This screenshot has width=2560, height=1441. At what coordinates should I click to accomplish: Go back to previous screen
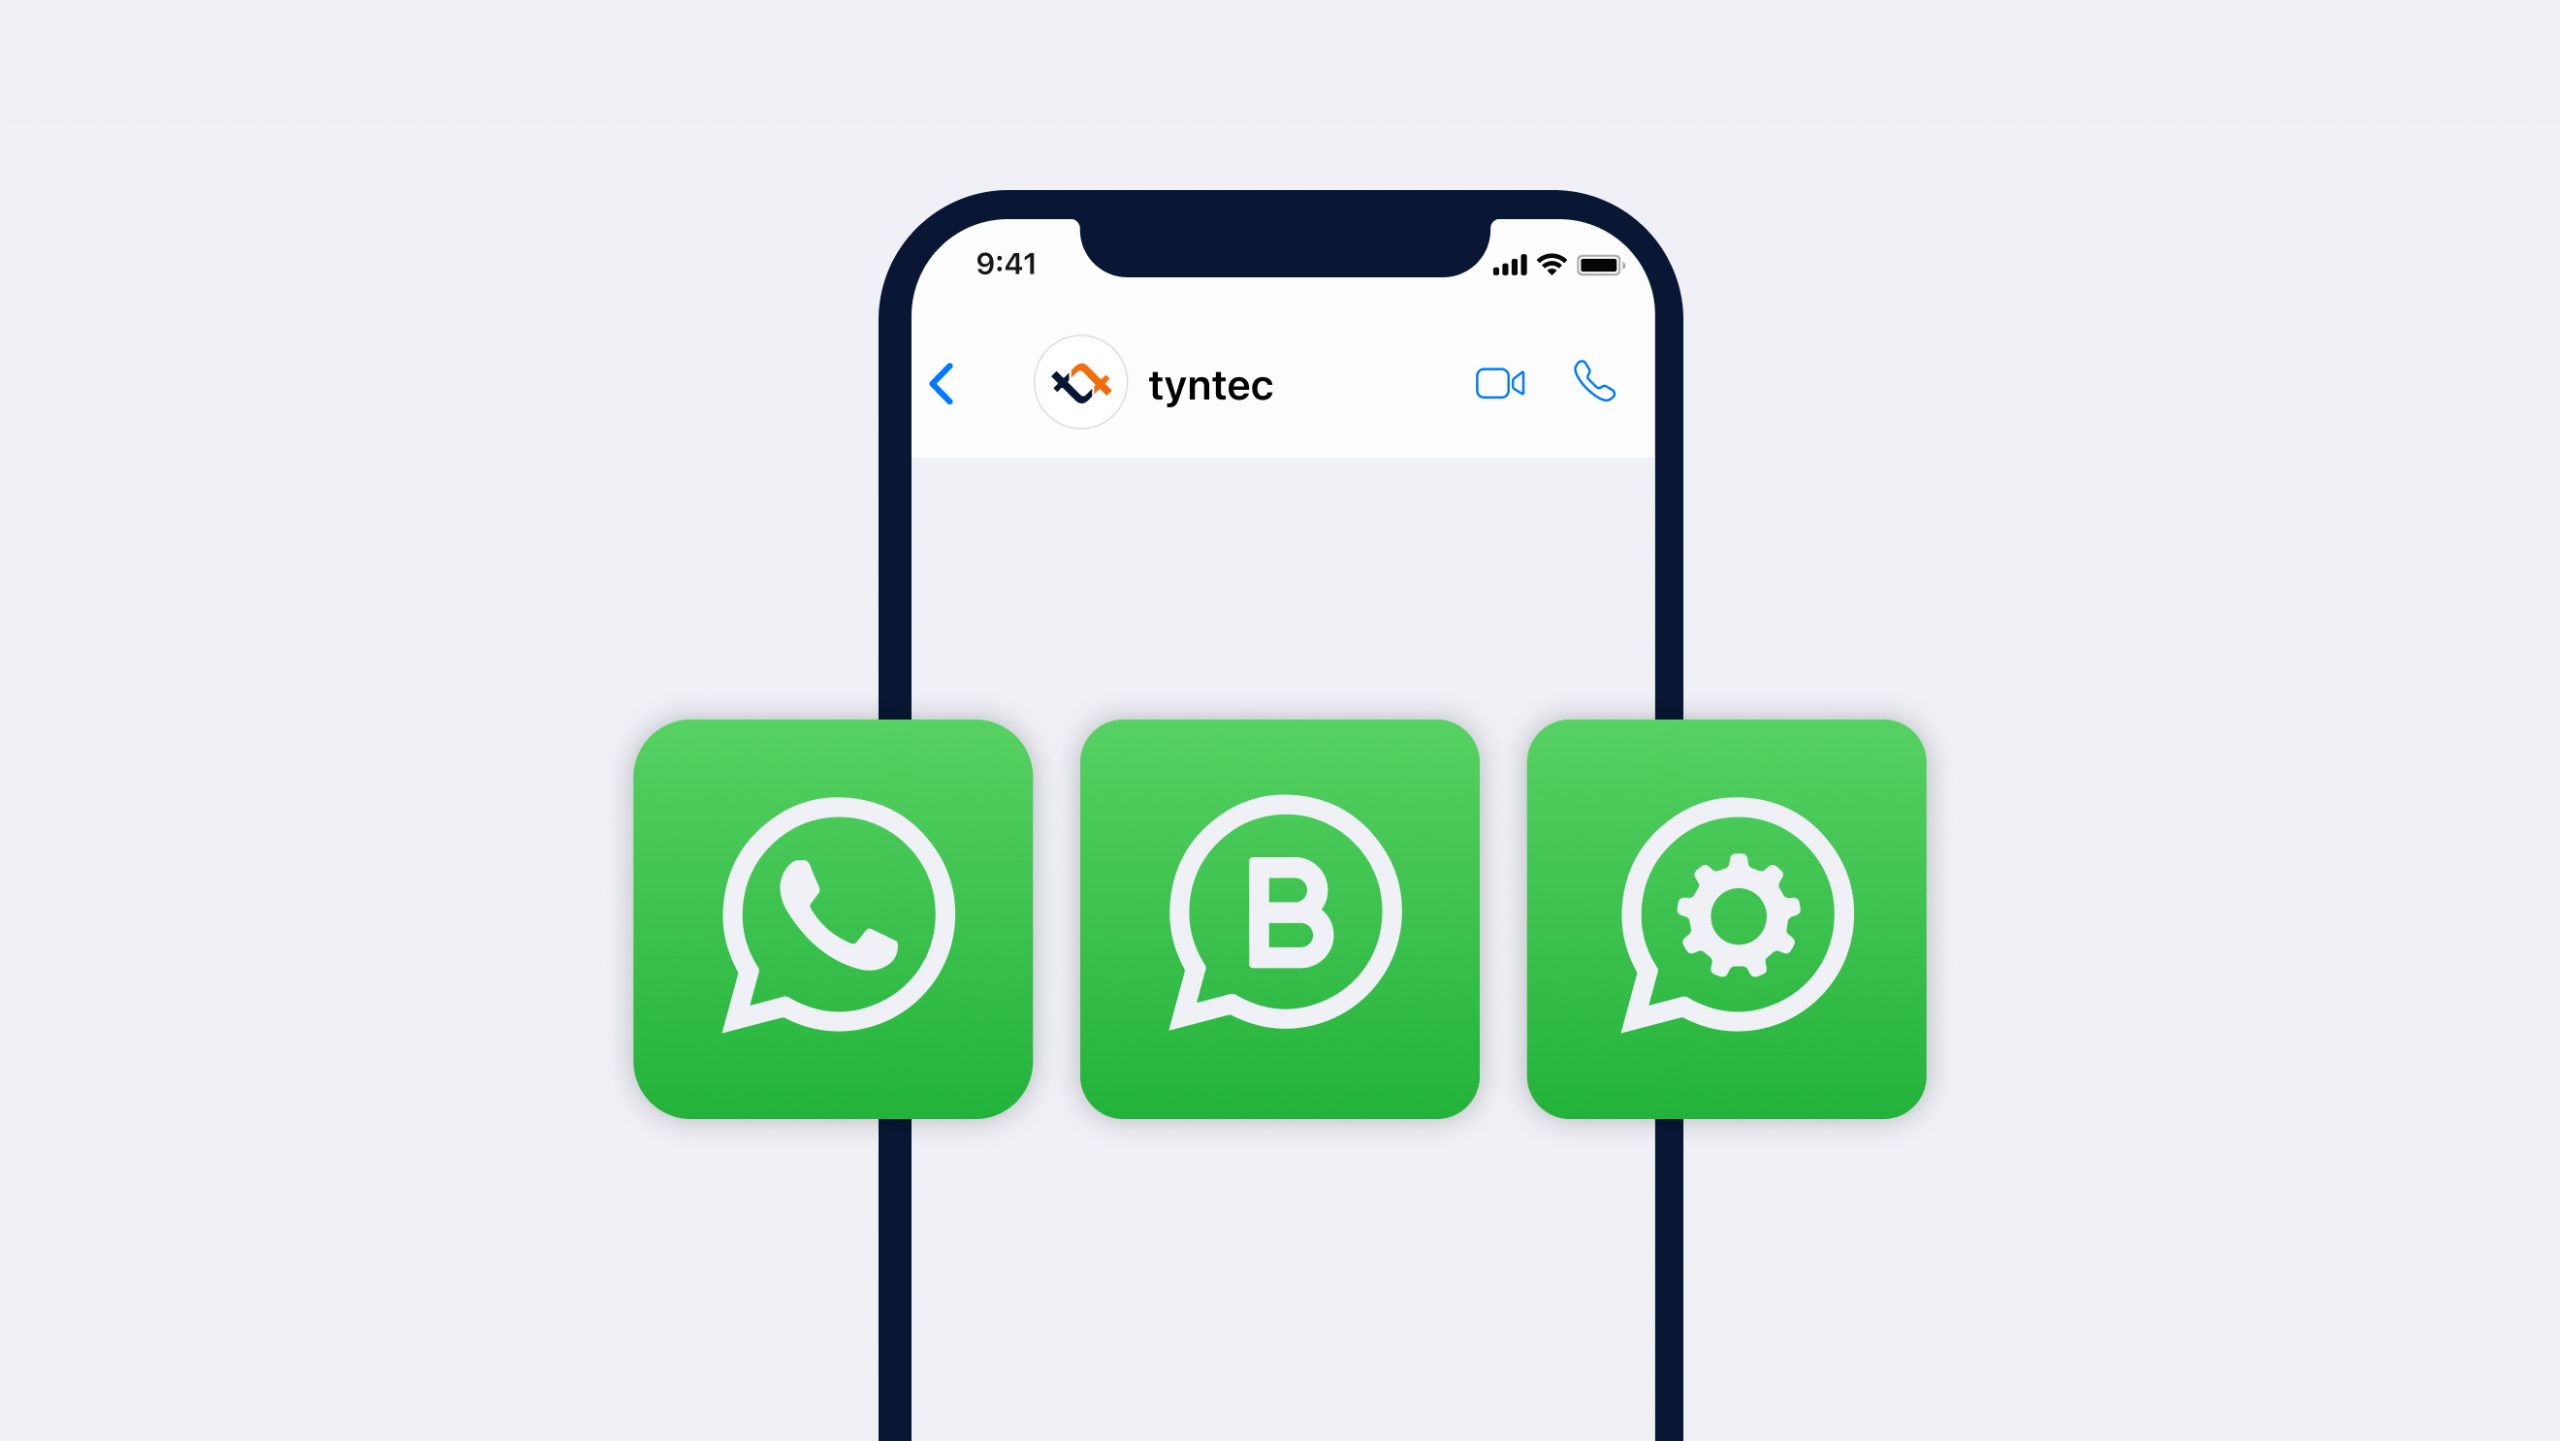942,381
